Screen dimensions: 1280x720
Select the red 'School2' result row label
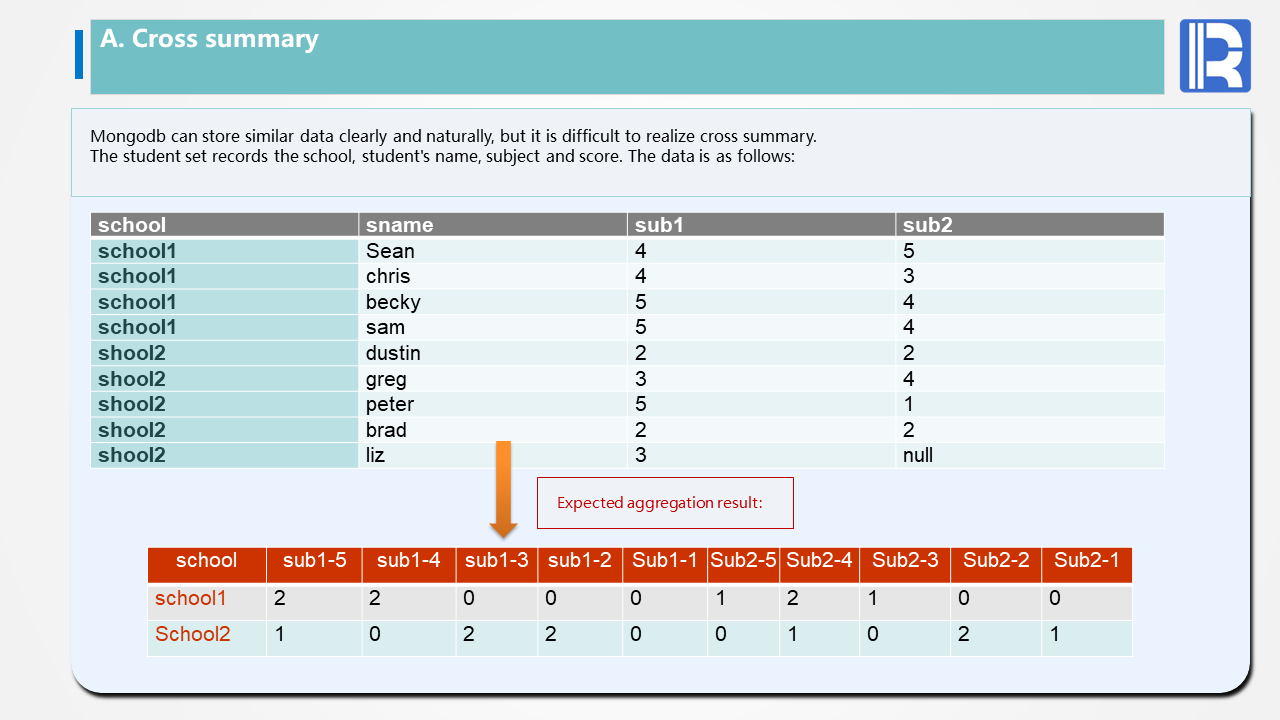(192, 634)
